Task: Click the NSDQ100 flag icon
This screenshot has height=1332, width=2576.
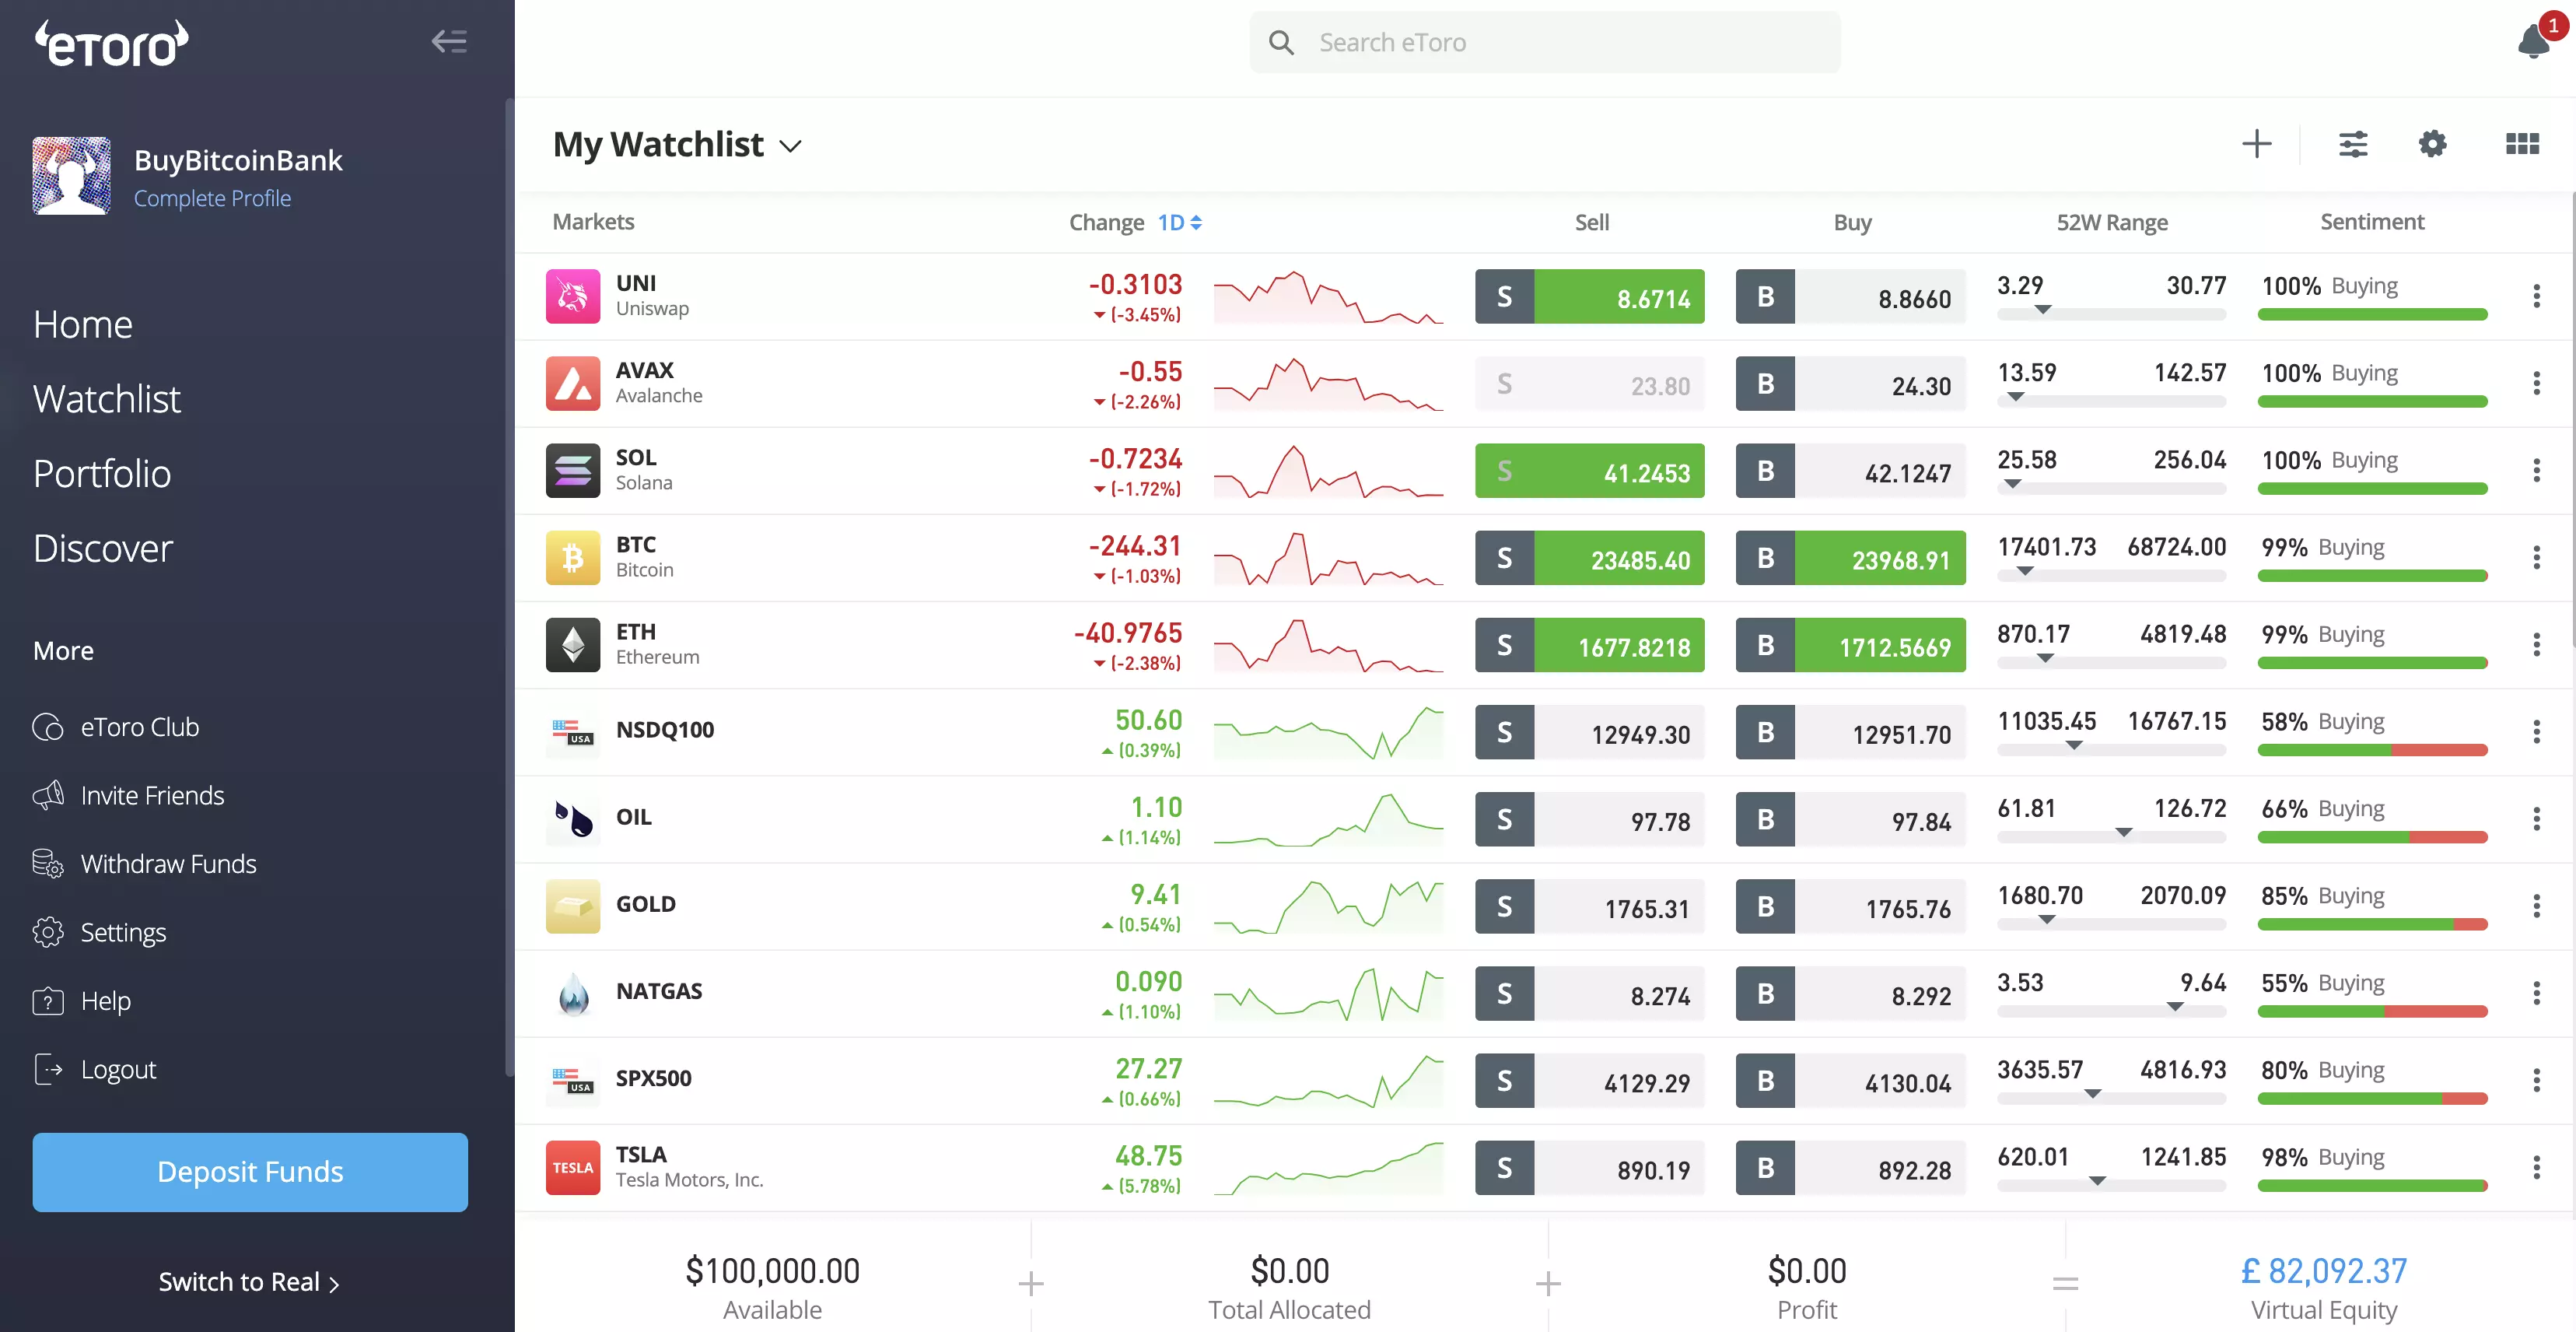Action: [573, 731]
